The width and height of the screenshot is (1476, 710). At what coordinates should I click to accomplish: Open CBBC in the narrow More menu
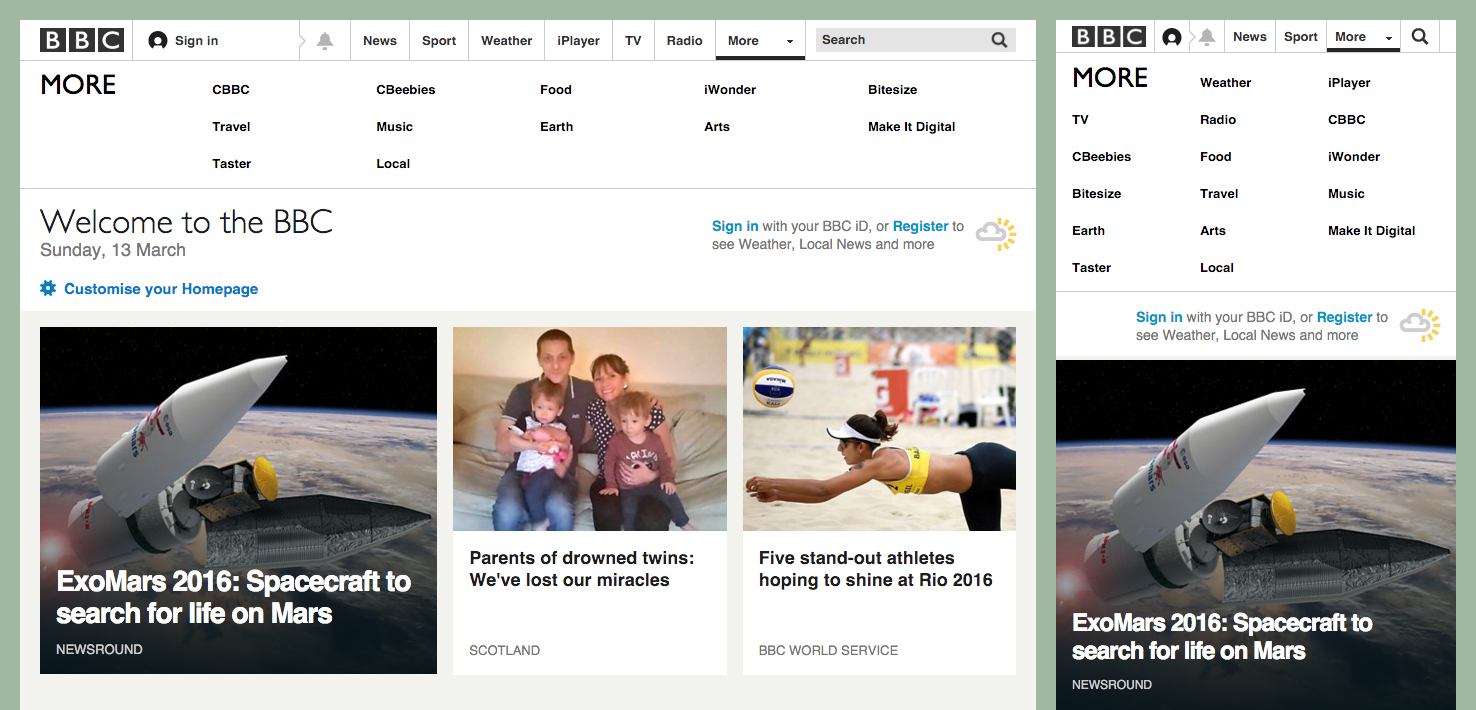1347,120
